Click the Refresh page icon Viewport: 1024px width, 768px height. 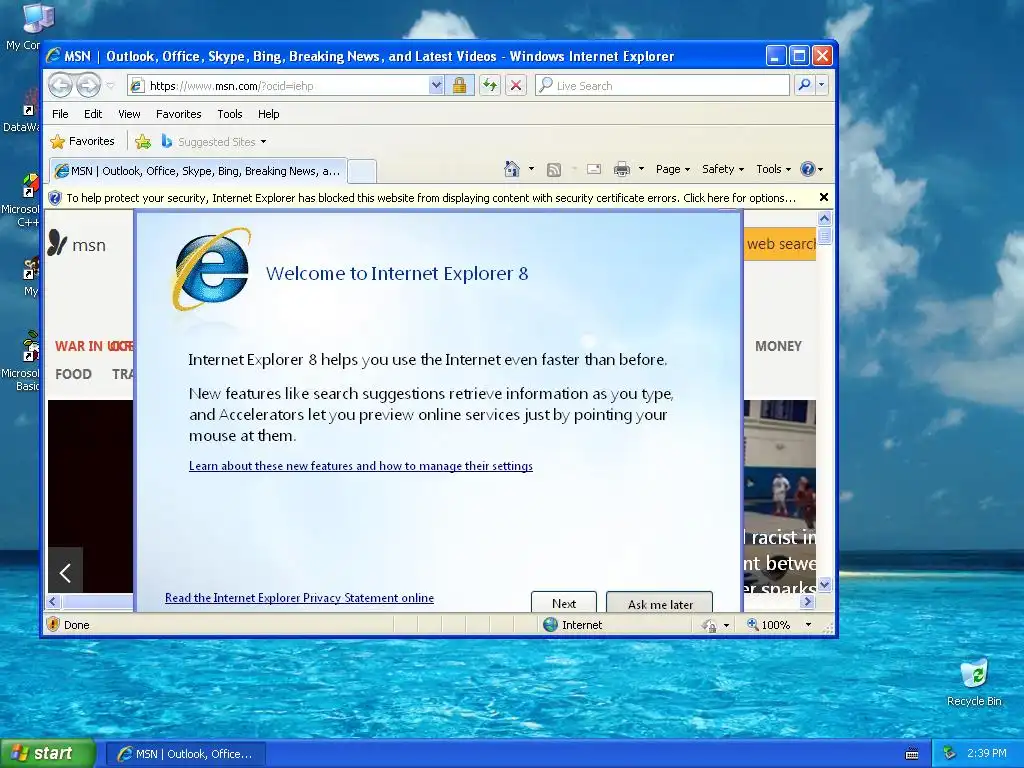490,86
